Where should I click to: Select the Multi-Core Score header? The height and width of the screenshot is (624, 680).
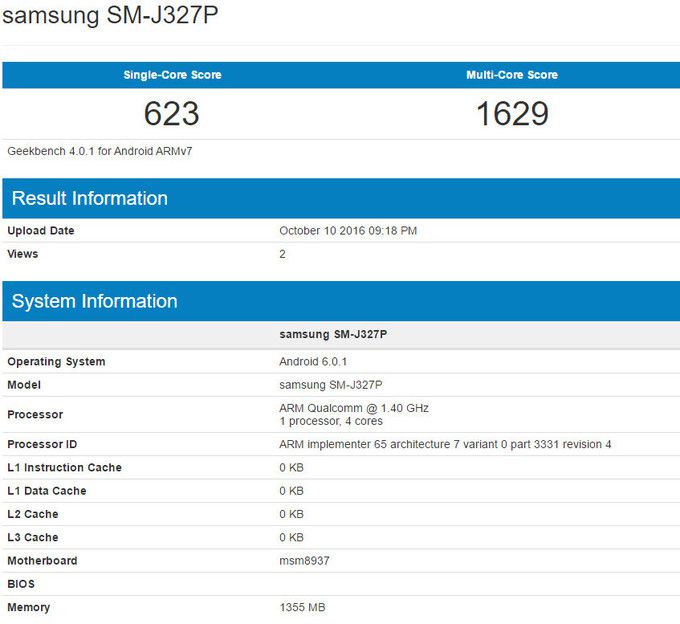click(x=511, y=75)
